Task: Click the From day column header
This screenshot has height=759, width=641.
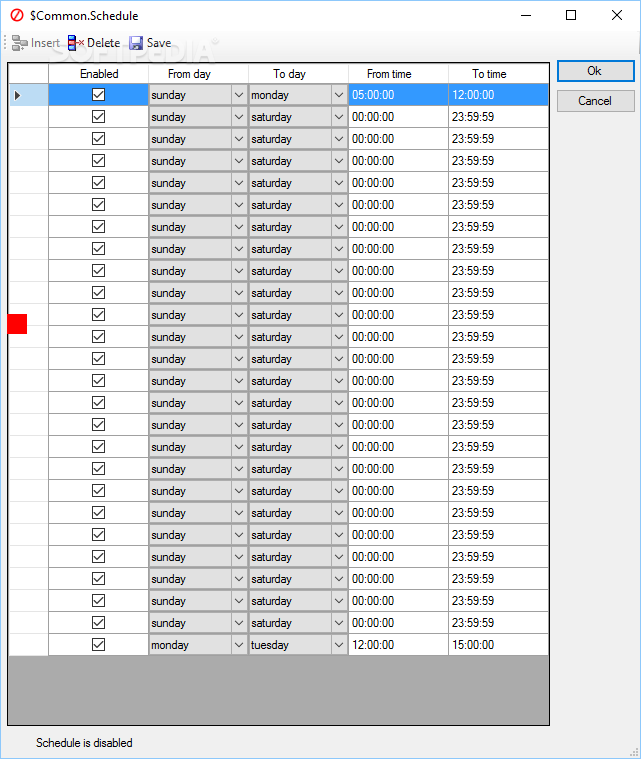Action: [x=198, y=74]
